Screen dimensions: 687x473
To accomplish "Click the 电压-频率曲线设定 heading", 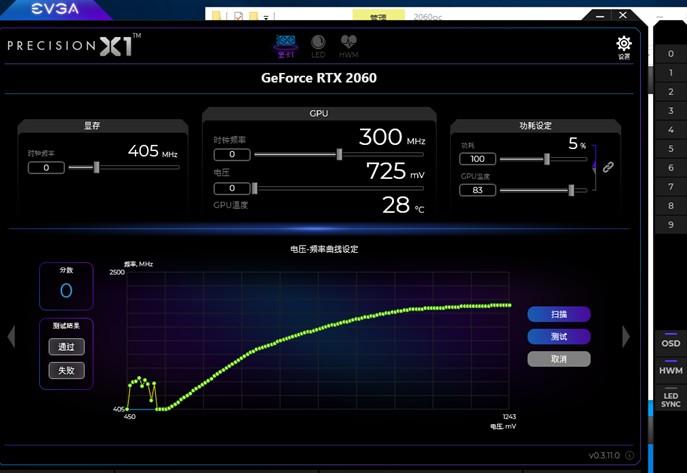I will (x=324, y=249).
